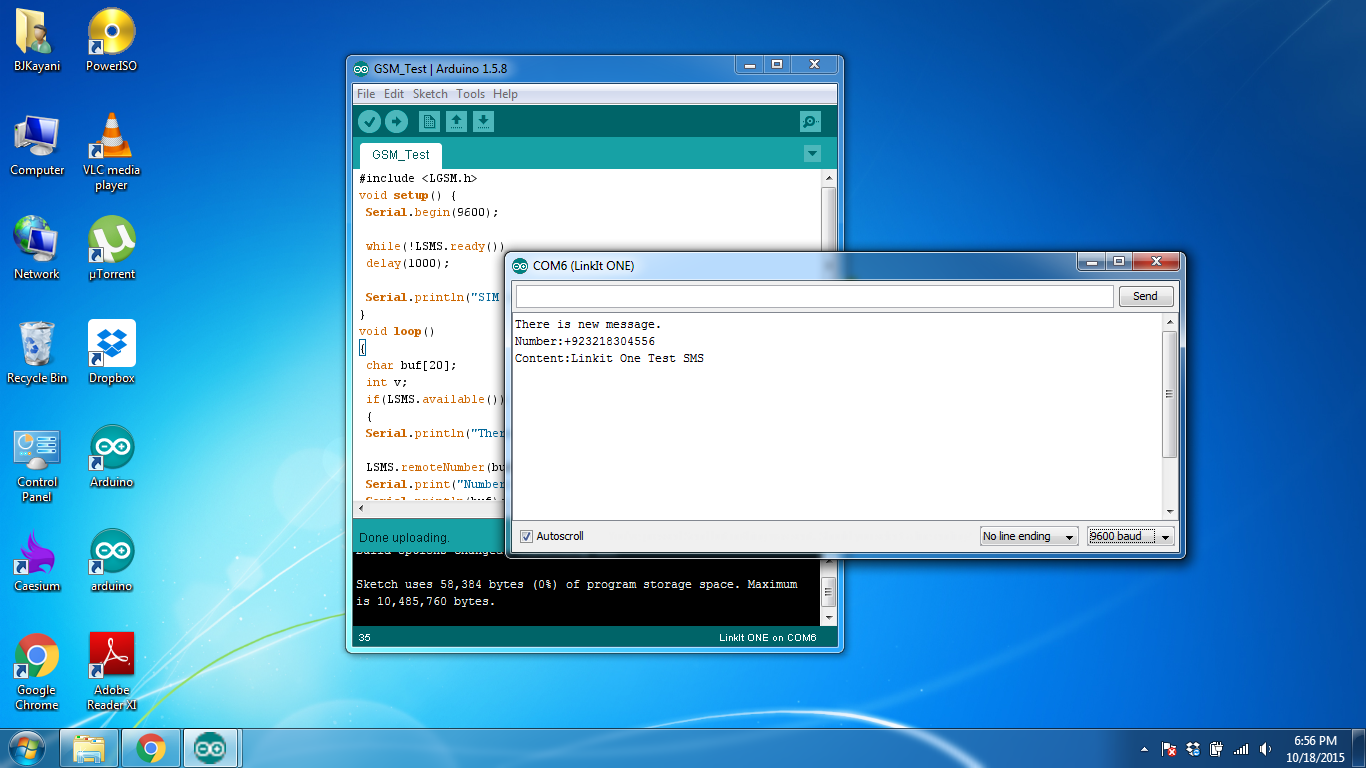Click the Verify sketch checkmark icon
Image resolution: width=1366 pixels, height=768 pixels.
[369, 121]
